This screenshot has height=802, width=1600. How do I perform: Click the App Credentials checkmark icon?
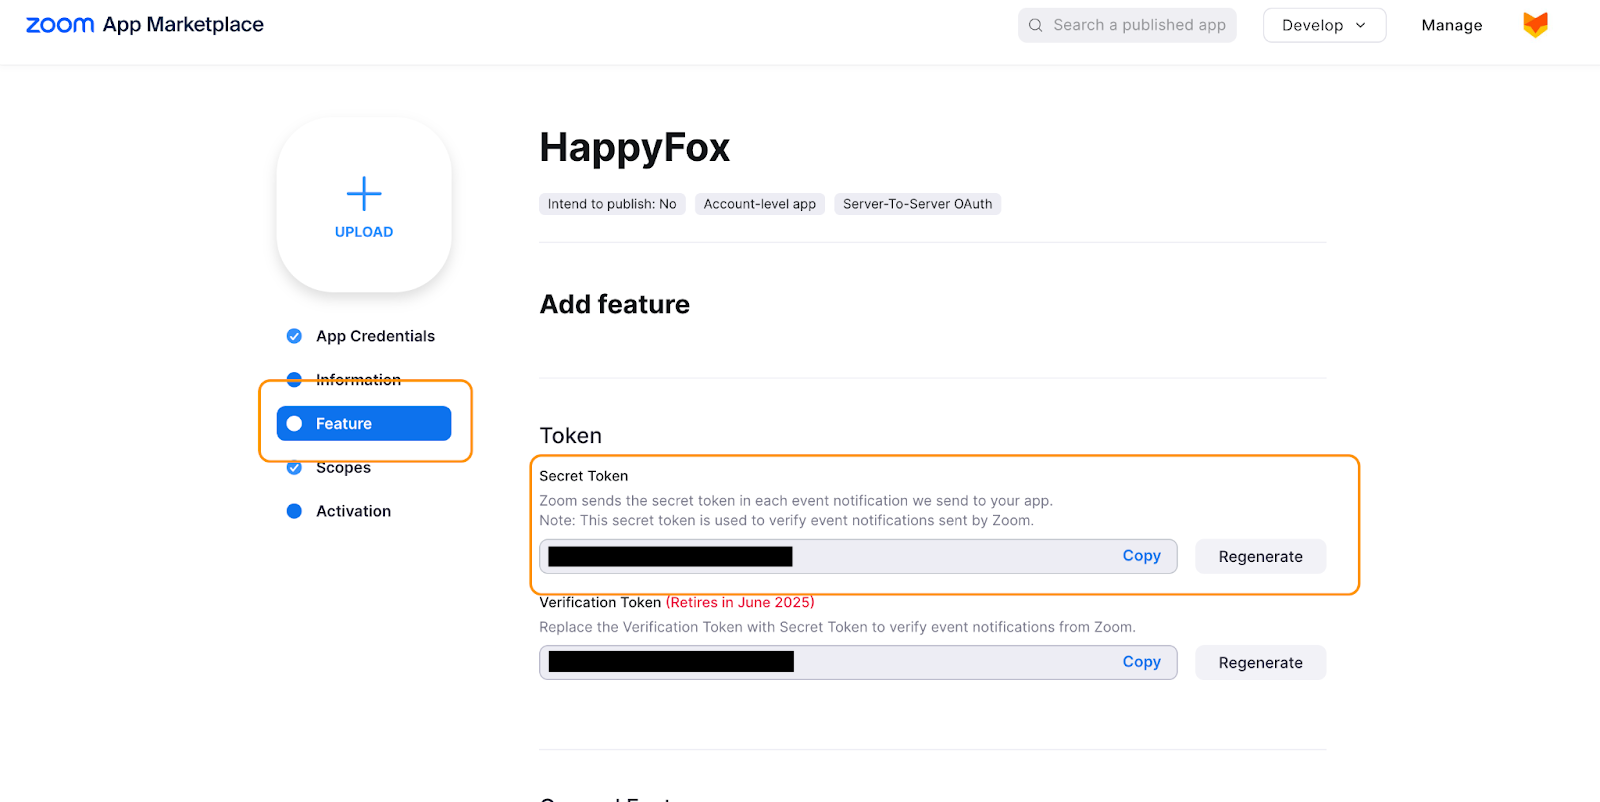coord(294,336)
